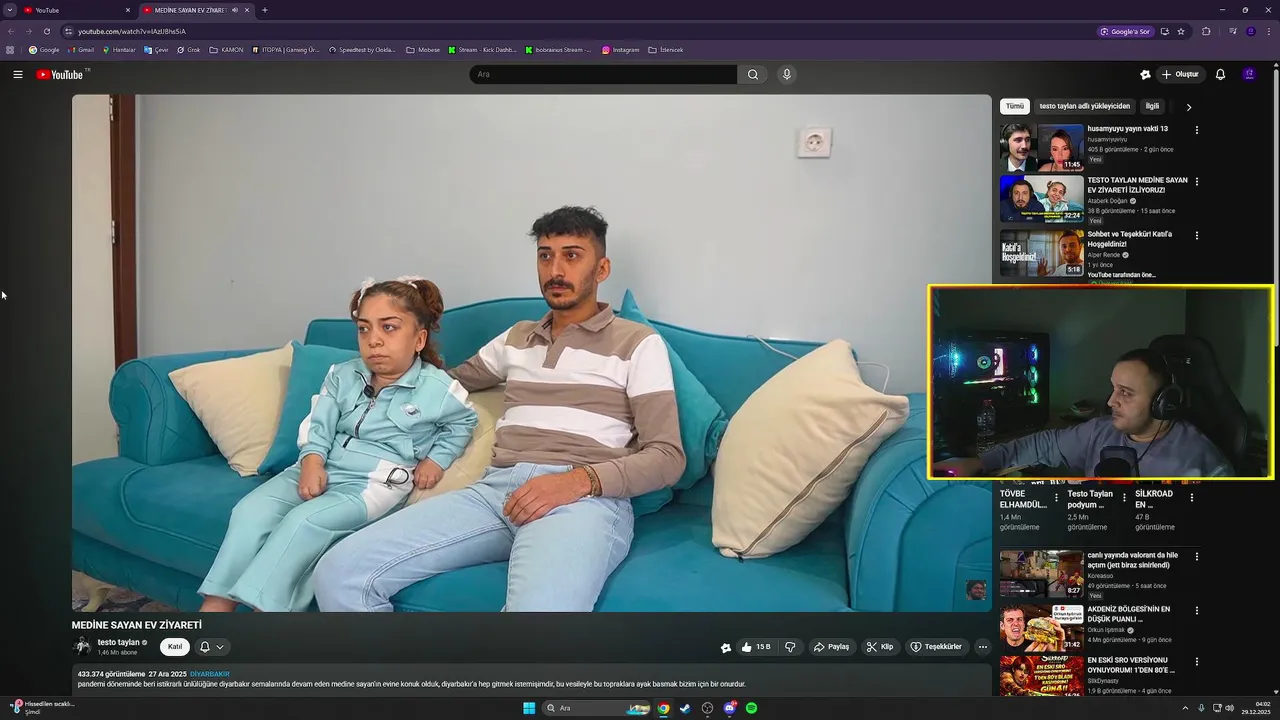Switch to the first YouTube tab
The height and width of the screenshot is (720, 1280).
(x=78, y=10)
